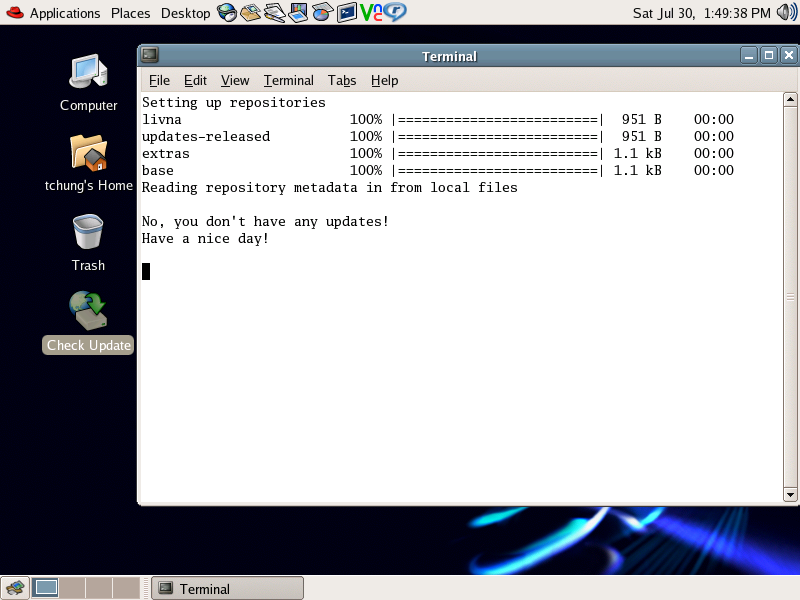Click the terminal vertical scrollbar thumb
The width and height of the screenshot is (800, 600).
tap(790, 297)
